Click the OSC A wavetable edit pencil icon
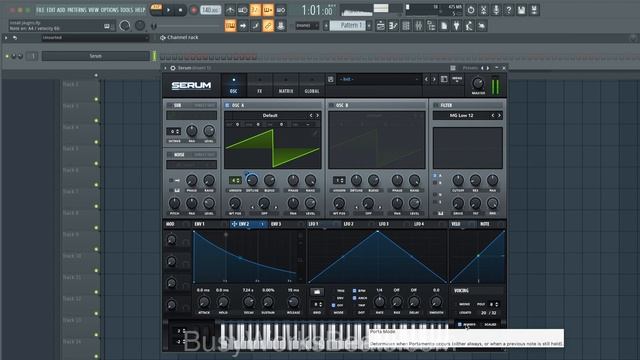Screen dimensions: 640x360 (x=315, y=133)
